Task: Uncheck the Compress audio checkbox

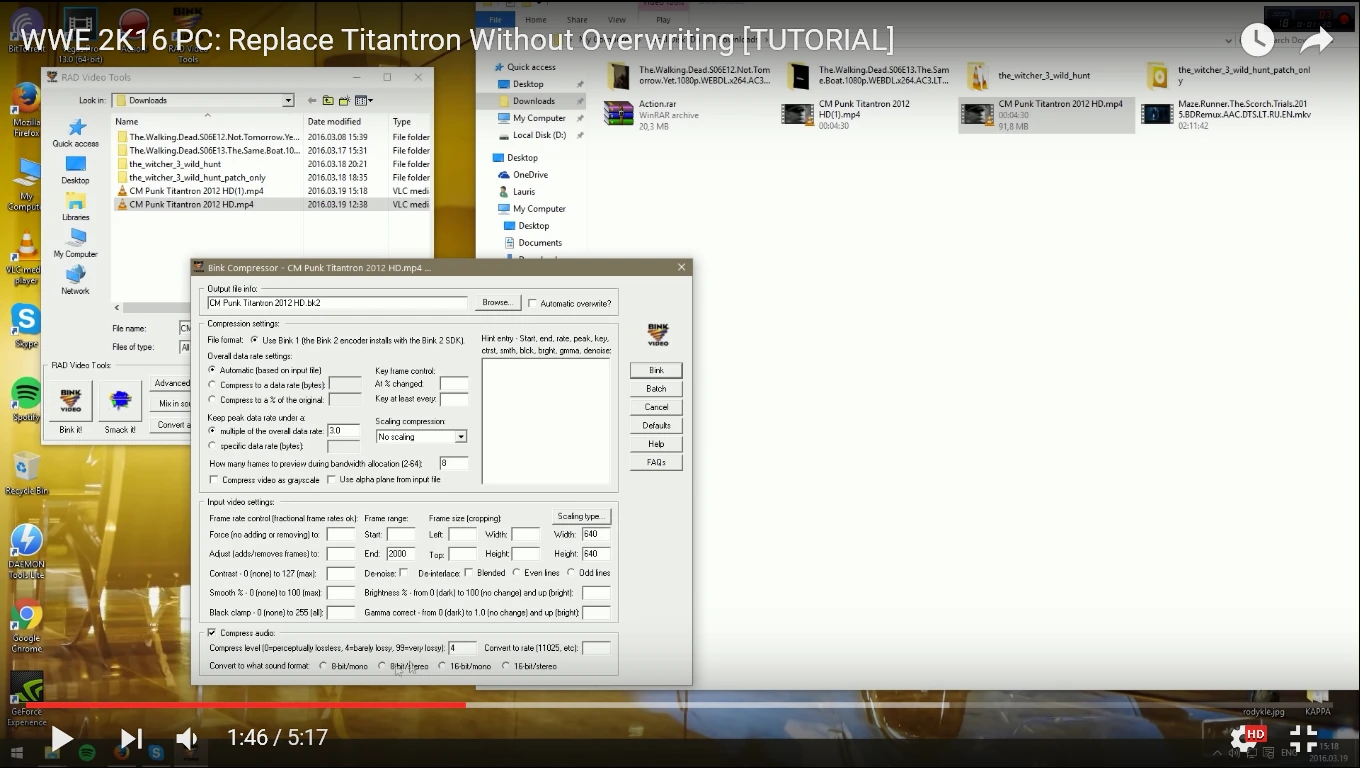Action: pyautogui.click(x=212, y=633)
